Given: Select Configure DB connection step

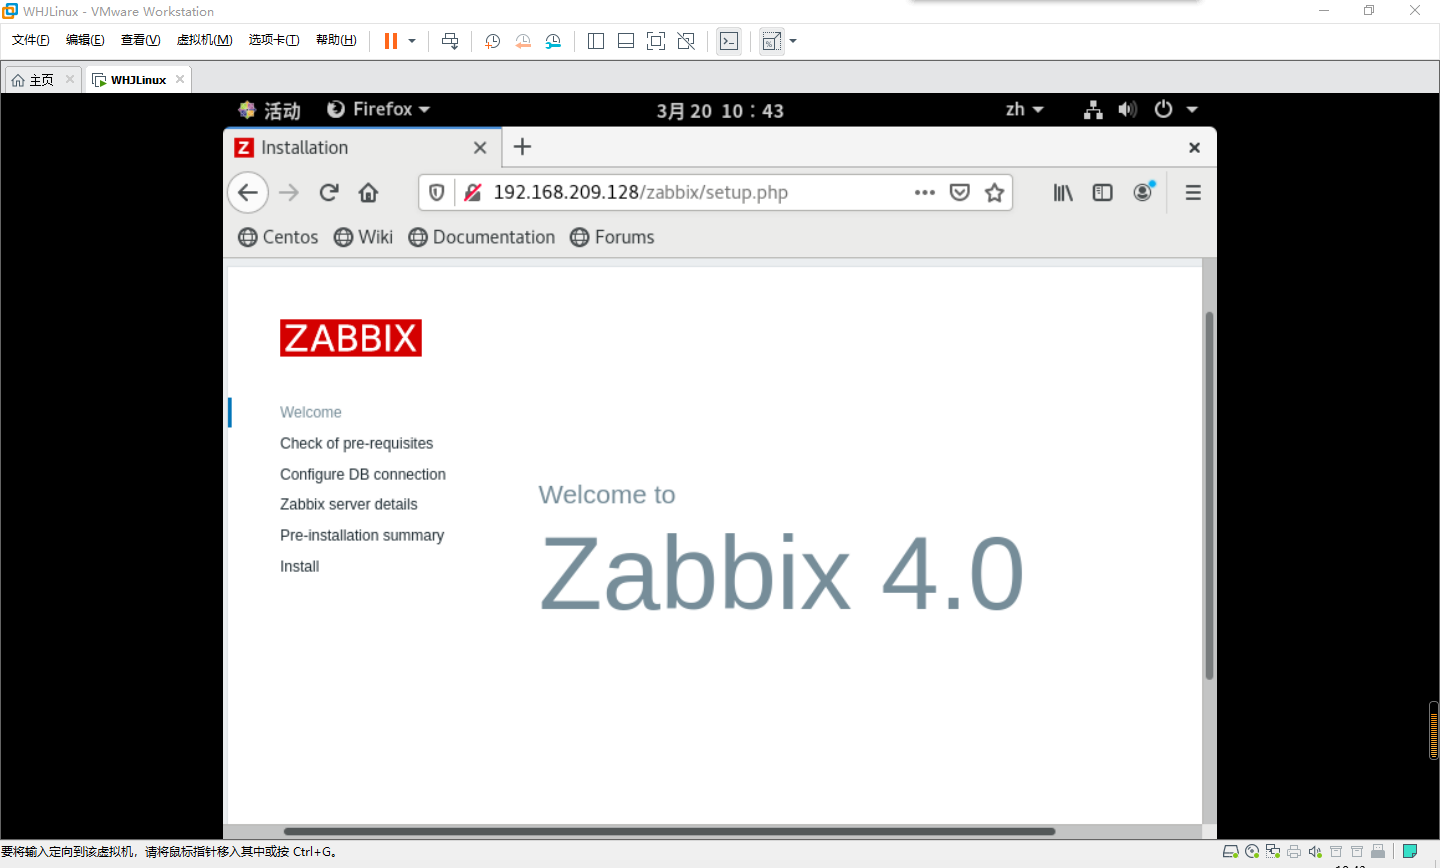Looking at the screenshot, I should [x=362, y=474].
